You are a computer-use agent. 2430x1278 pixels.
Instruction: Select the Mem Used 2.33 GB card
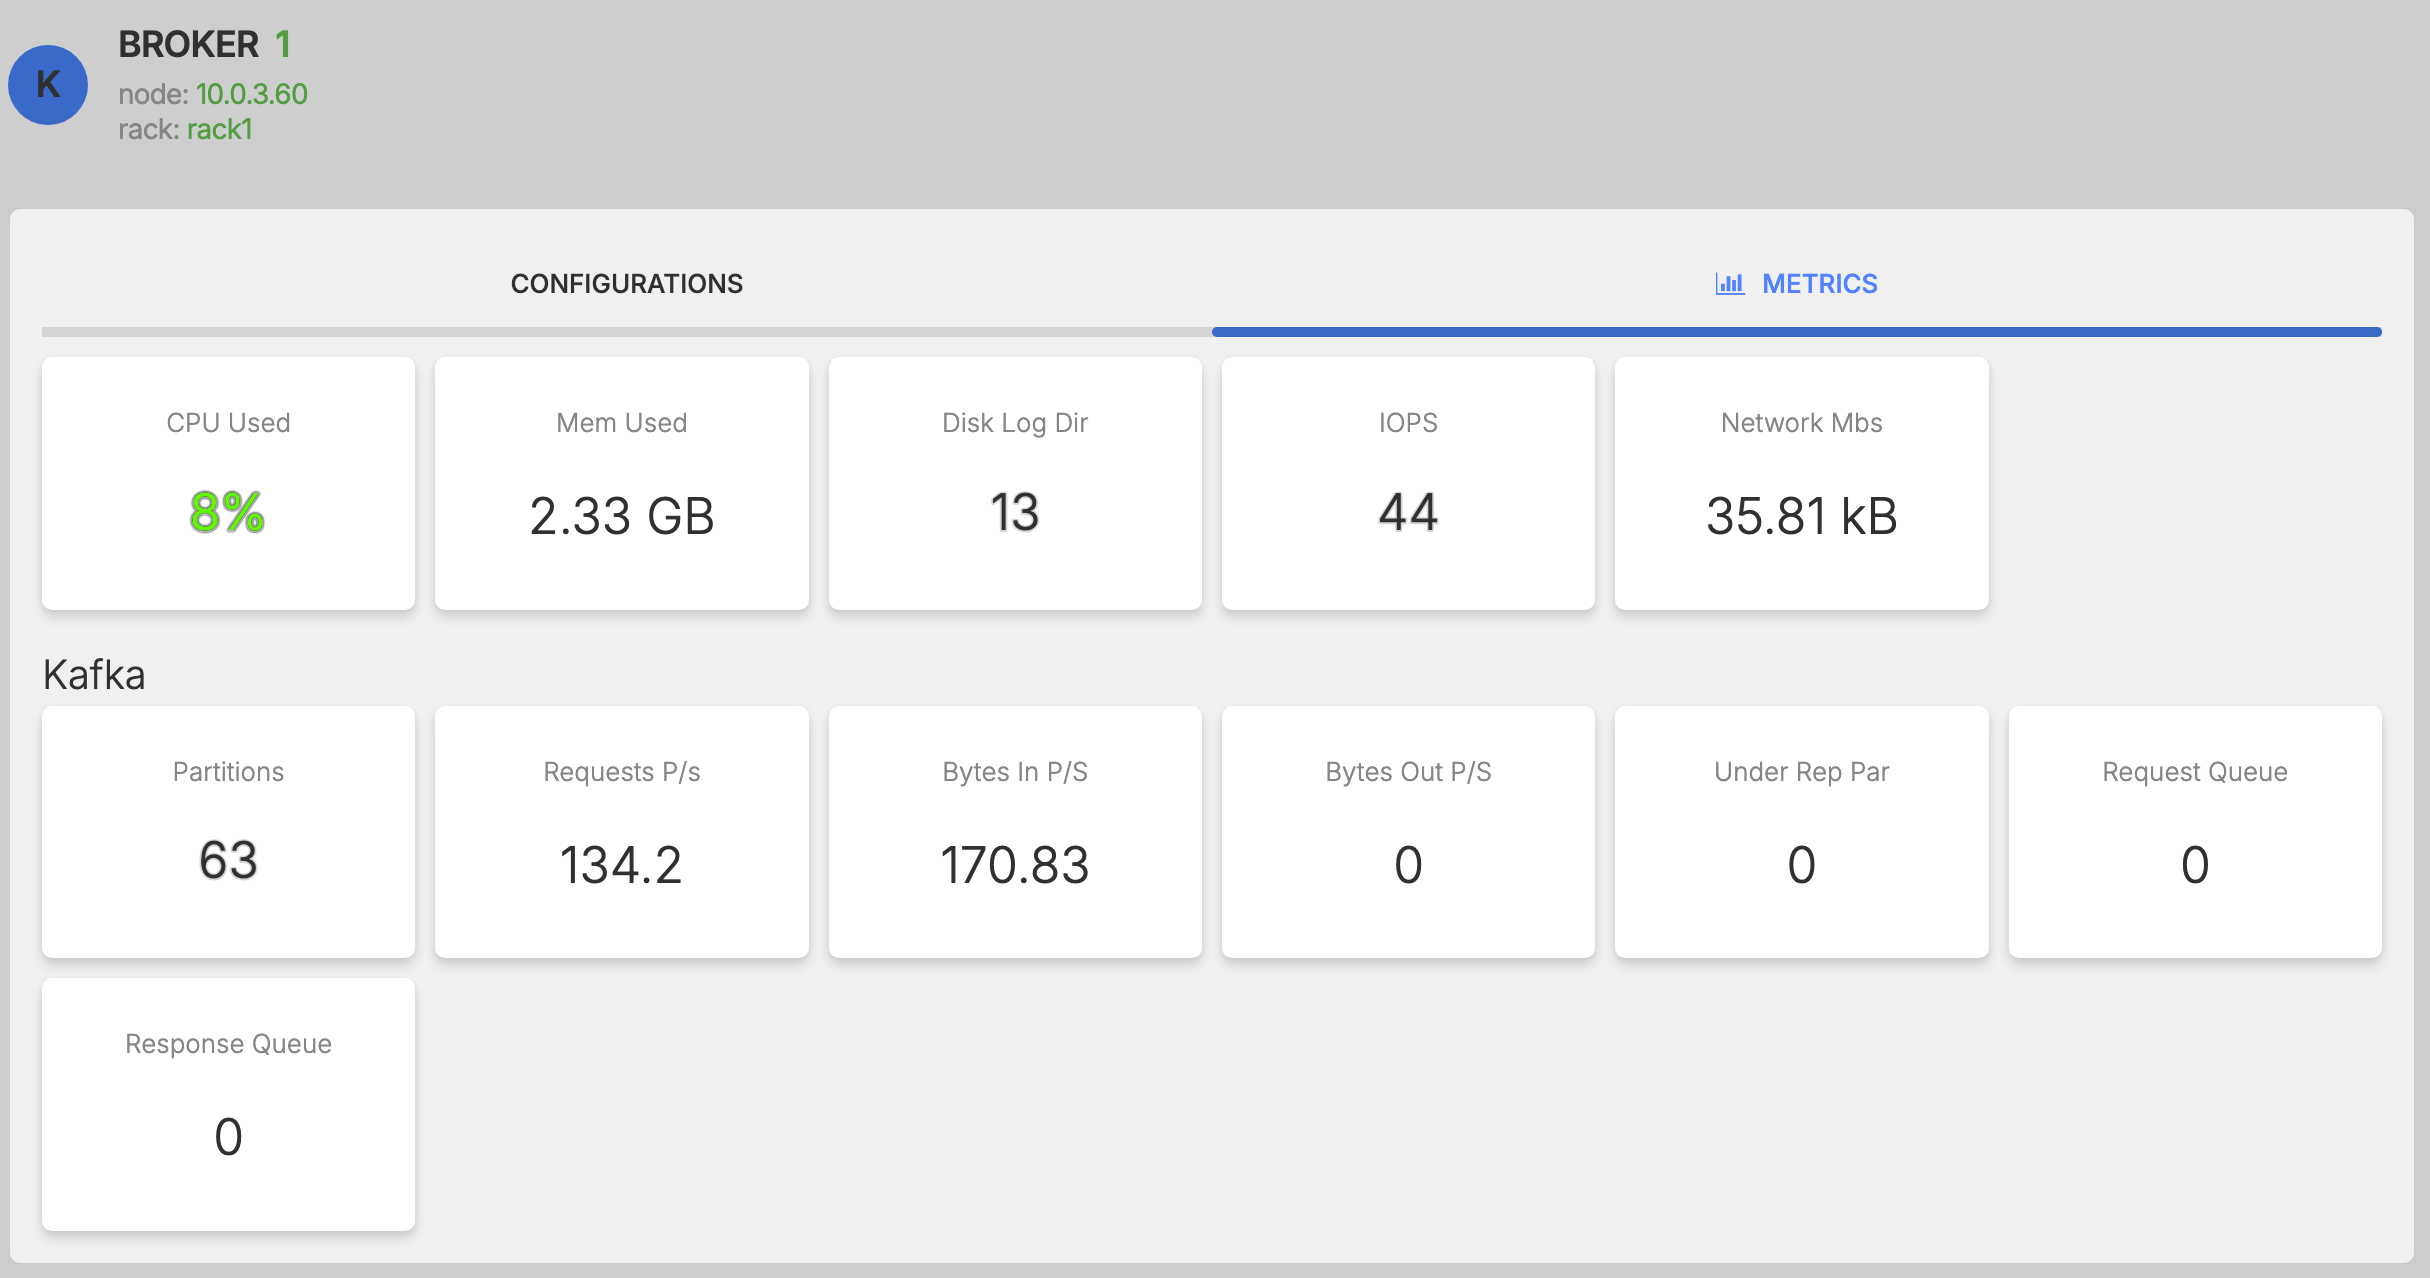click(x=621, y=483)
